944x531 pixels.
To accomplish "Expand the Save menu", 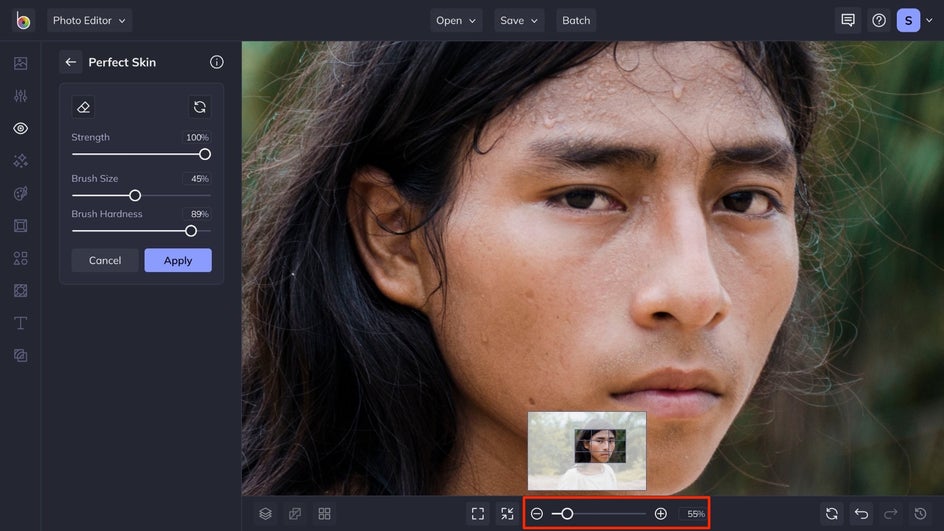I will pos(518,20).
